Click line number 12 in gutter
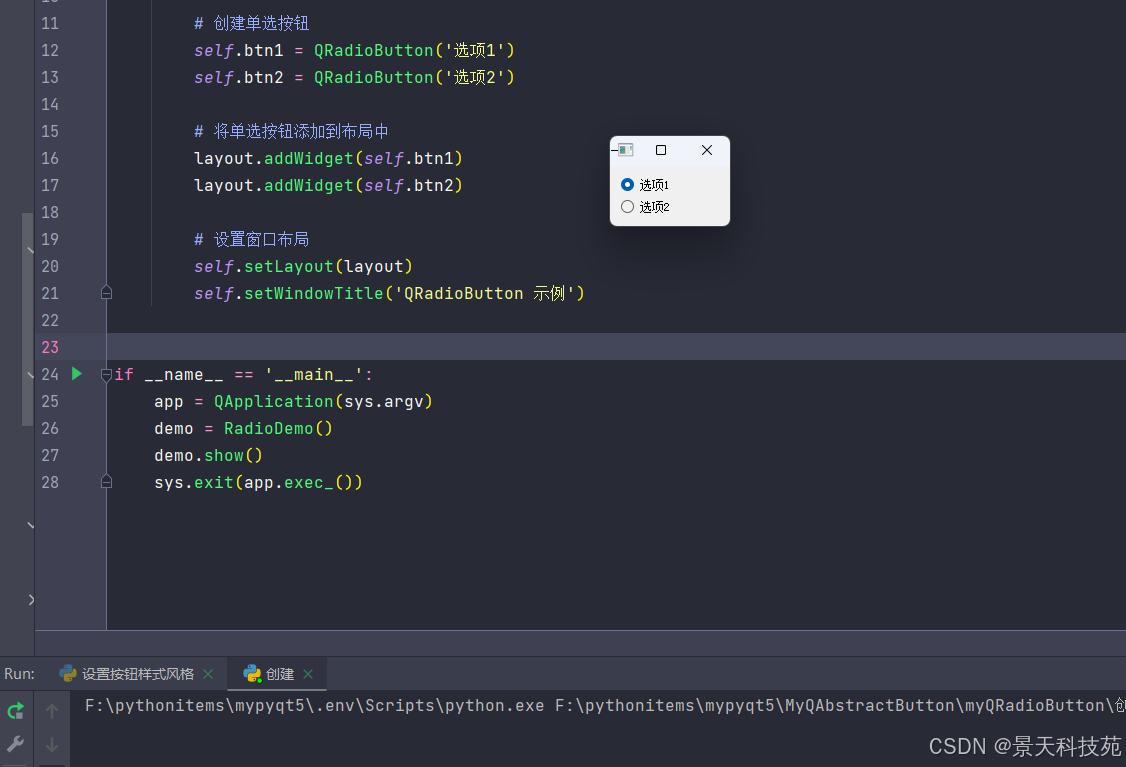The height and width of the screenshot is (767, 1126). coord(50,50)
